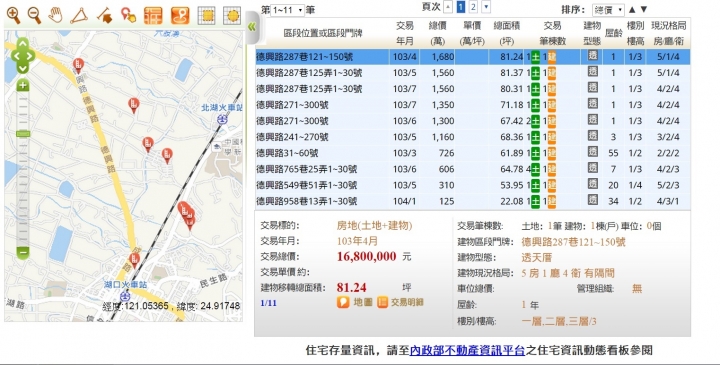
Task: Click 16,800,000 total price in details
Action: [x=366, y=256]
